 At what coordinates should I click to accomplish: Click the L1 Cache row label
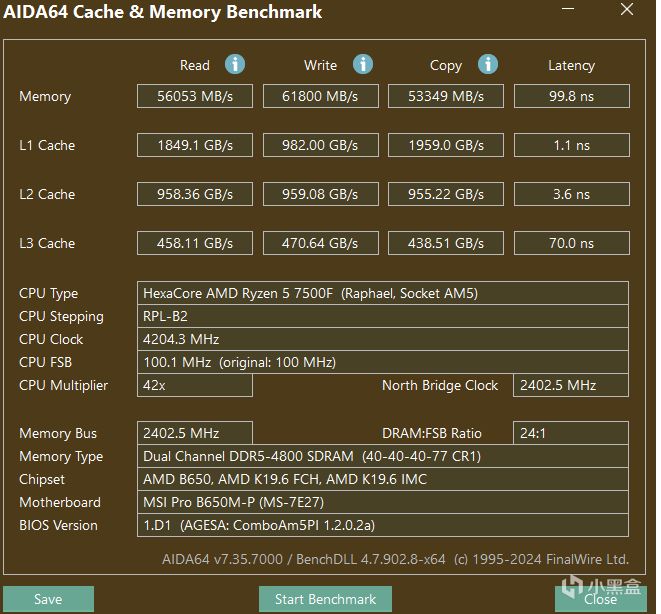coord(47,145)
